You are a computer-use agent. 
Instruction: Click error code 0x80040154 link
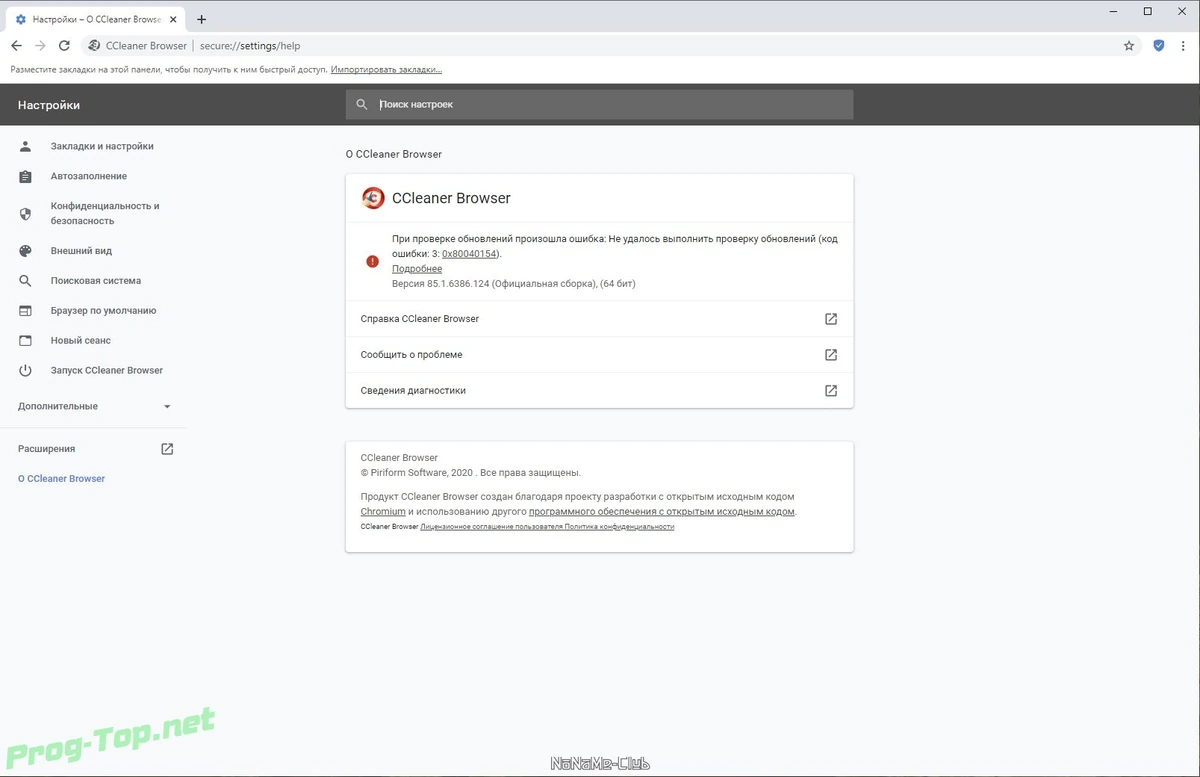(470, 254)
